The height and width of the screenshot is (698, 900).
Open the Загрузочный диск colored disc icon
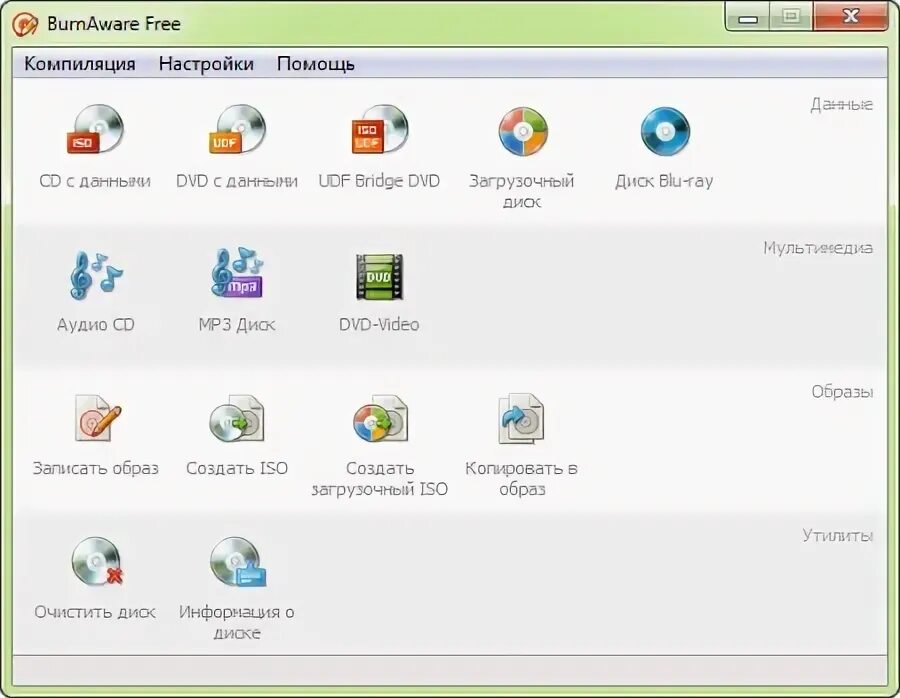523,131
